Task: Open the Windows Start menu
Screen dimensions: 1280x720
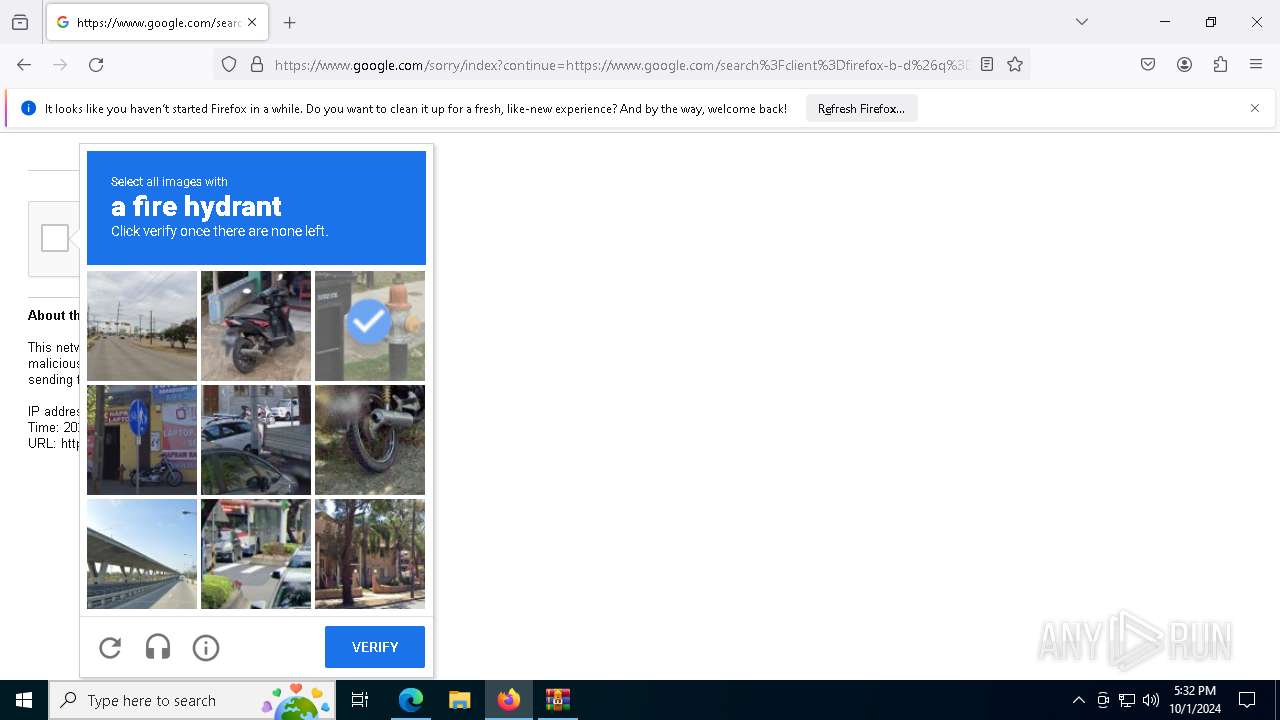Action: pyautogui.click(x=24, y=700)
